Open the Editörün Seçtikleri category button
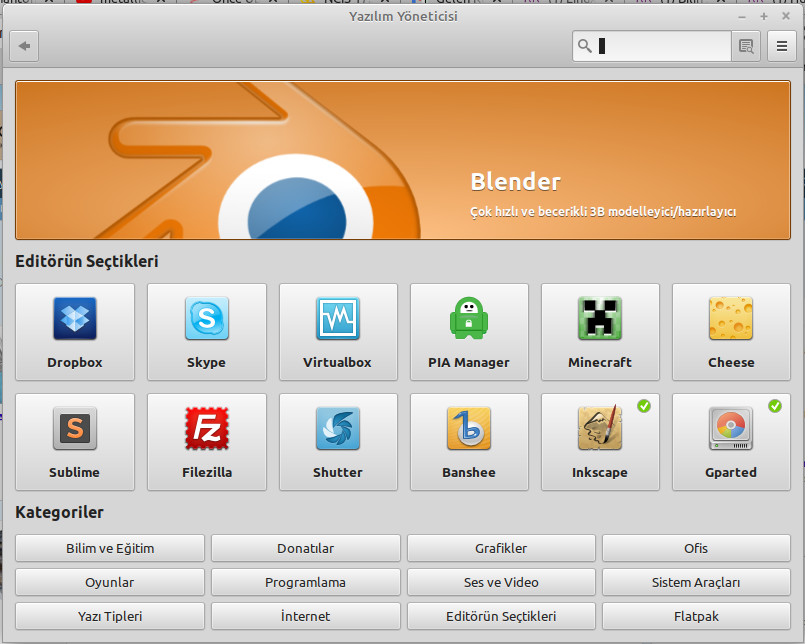Screen dimensions: 805x644 pyautogui.click(x=501, y=616)
